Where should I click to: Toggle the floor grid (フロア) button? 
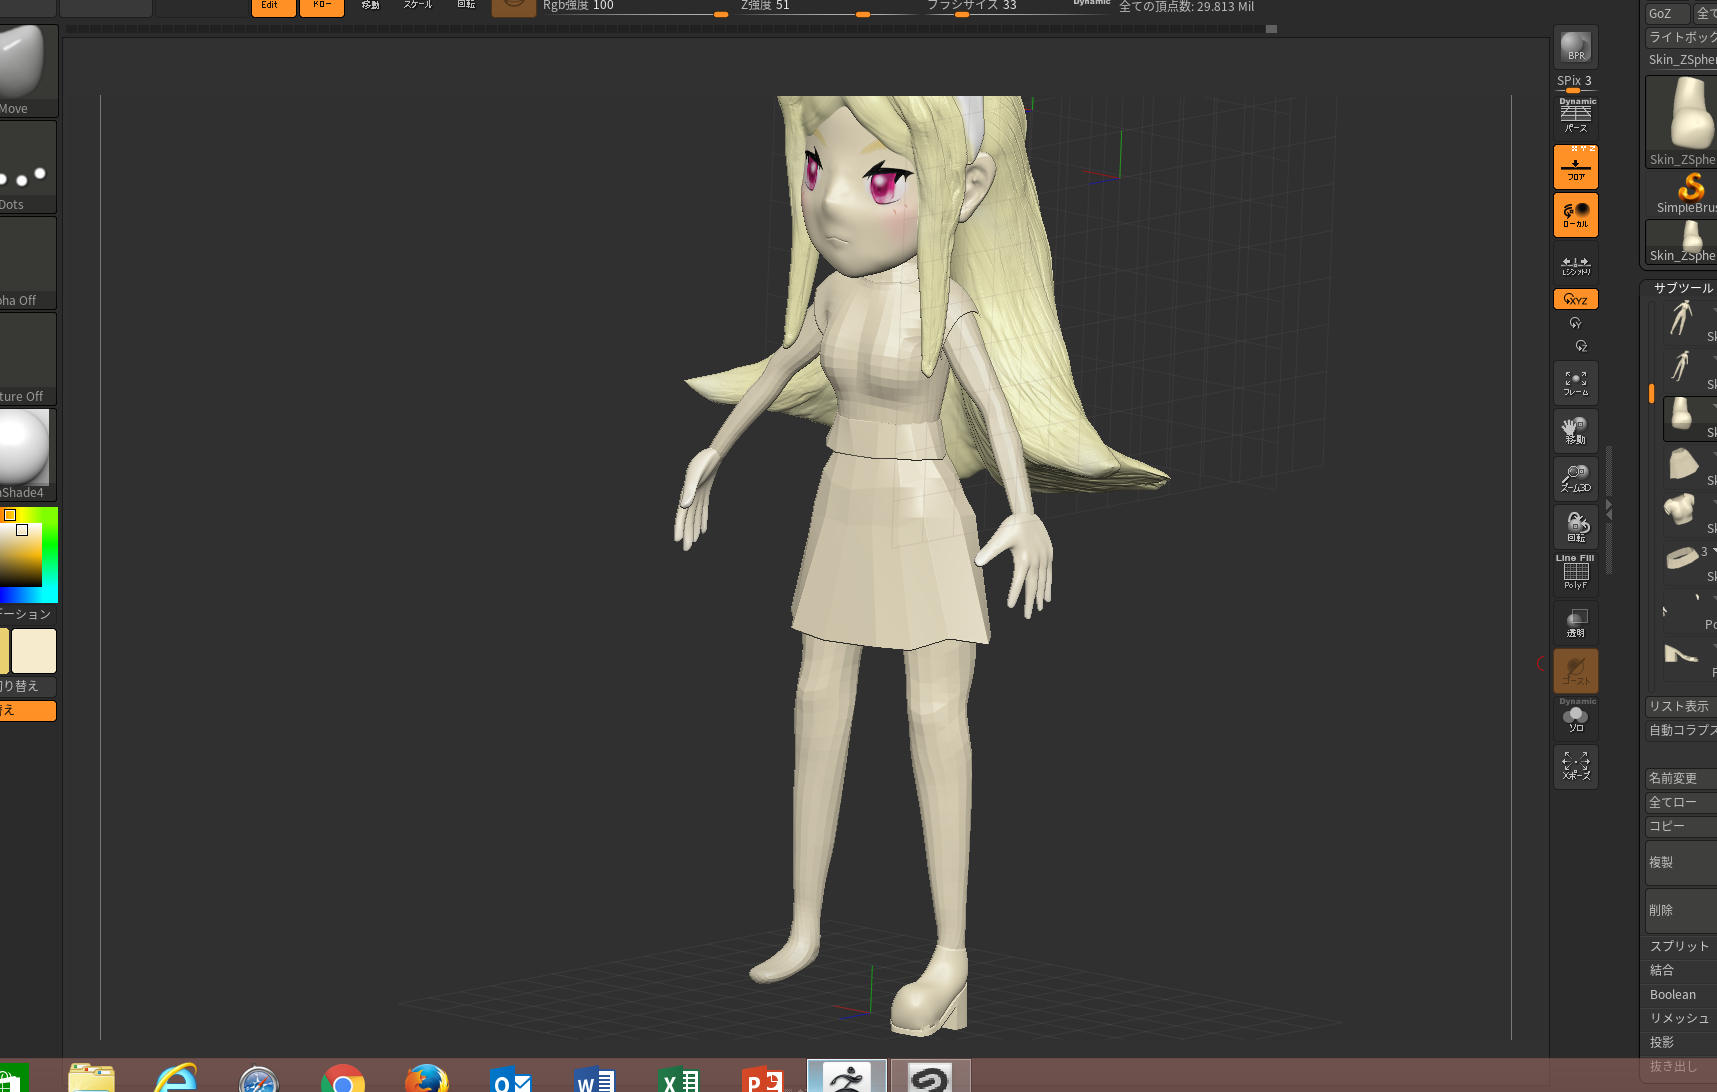click(1575, 166)
